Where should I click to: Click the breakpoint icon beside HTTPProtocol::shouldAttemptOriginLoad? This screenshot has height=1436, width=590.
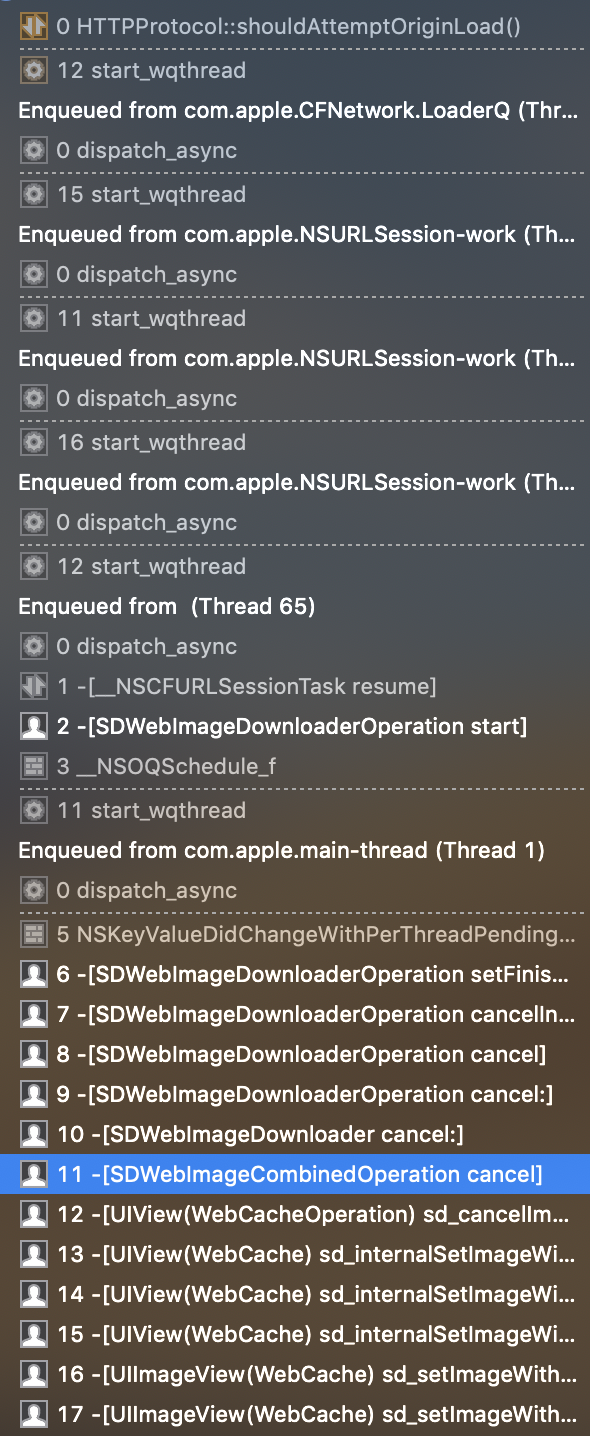point(33,27)
